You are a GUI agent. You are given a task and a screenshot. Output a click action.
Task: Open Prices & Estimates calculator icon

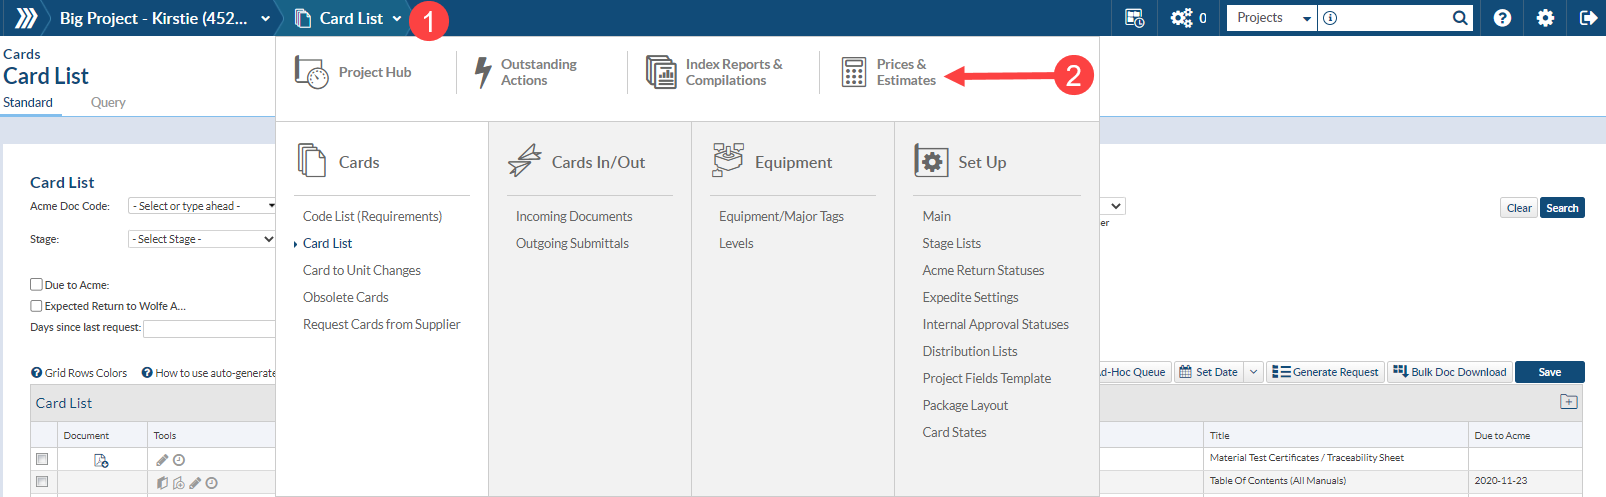[853, 72]
